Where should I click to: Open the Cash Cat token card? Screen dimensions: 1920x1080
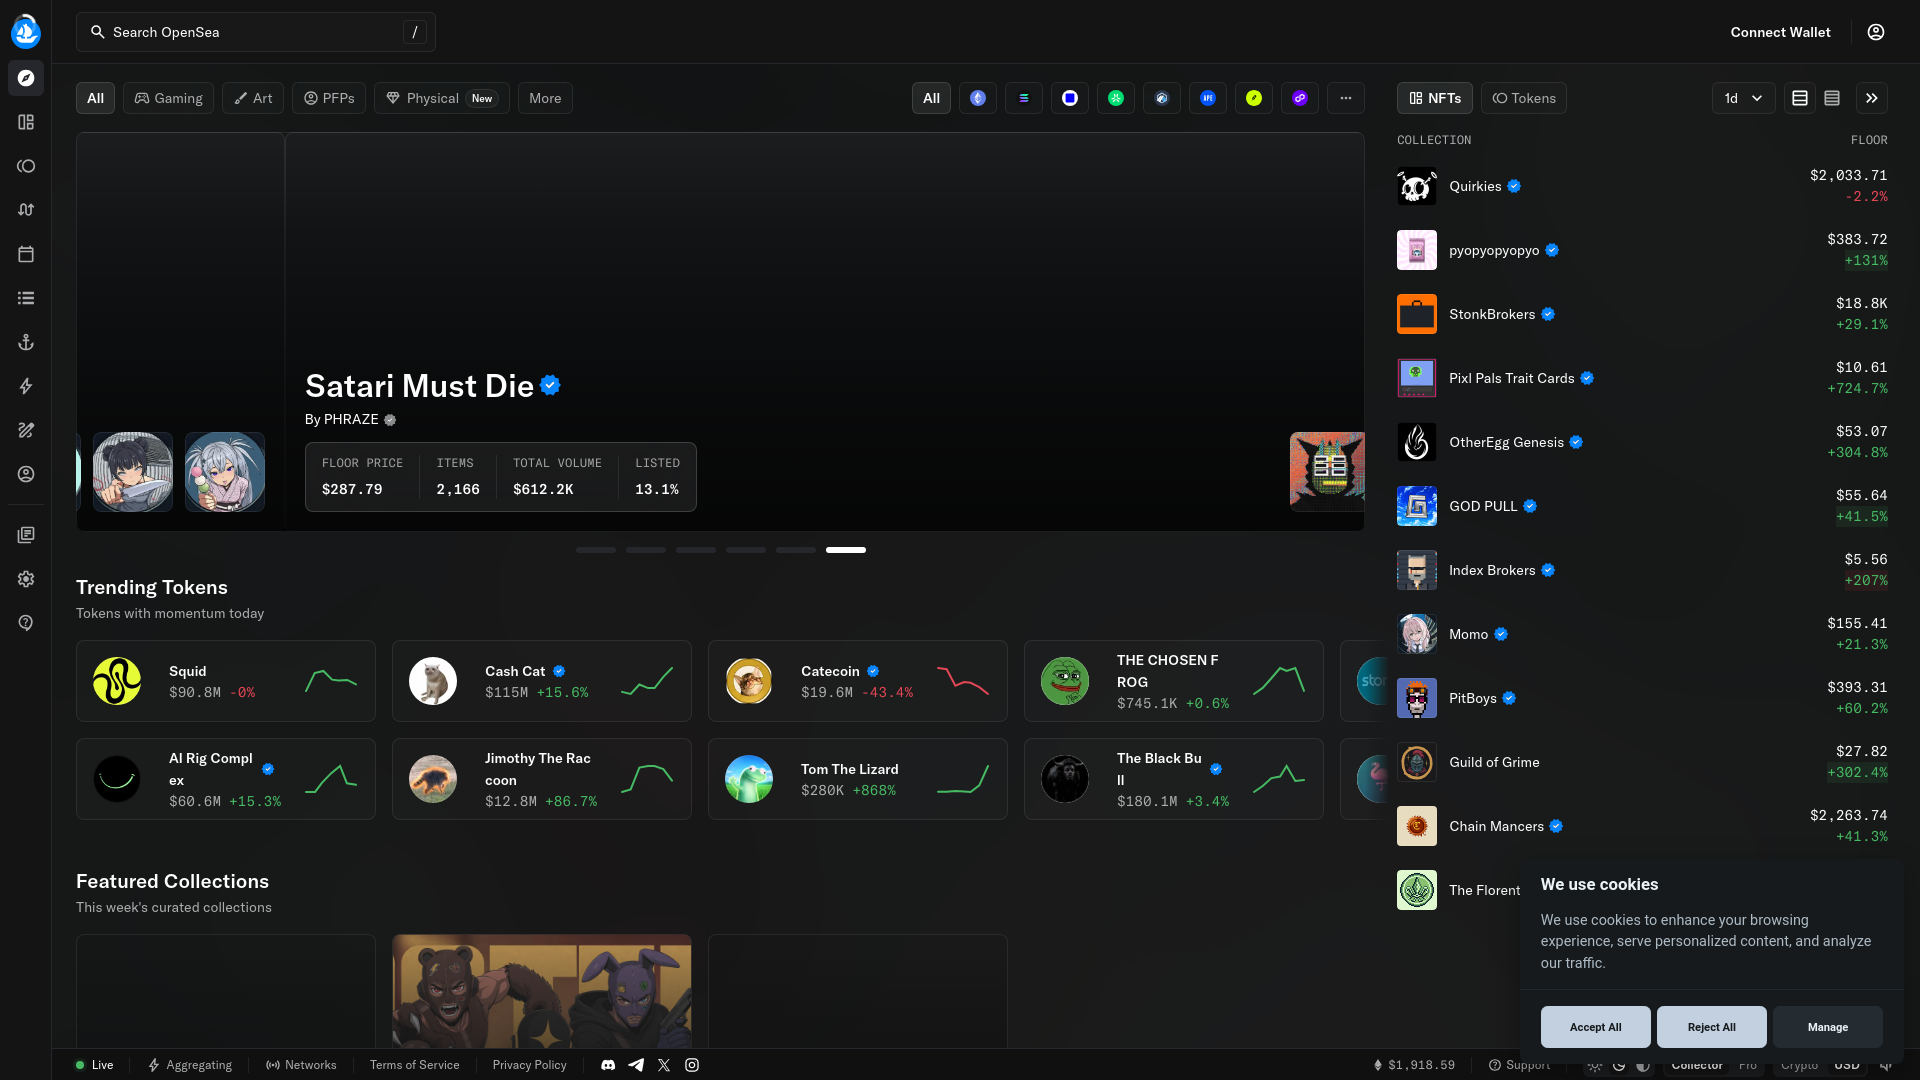pos(542,681)
